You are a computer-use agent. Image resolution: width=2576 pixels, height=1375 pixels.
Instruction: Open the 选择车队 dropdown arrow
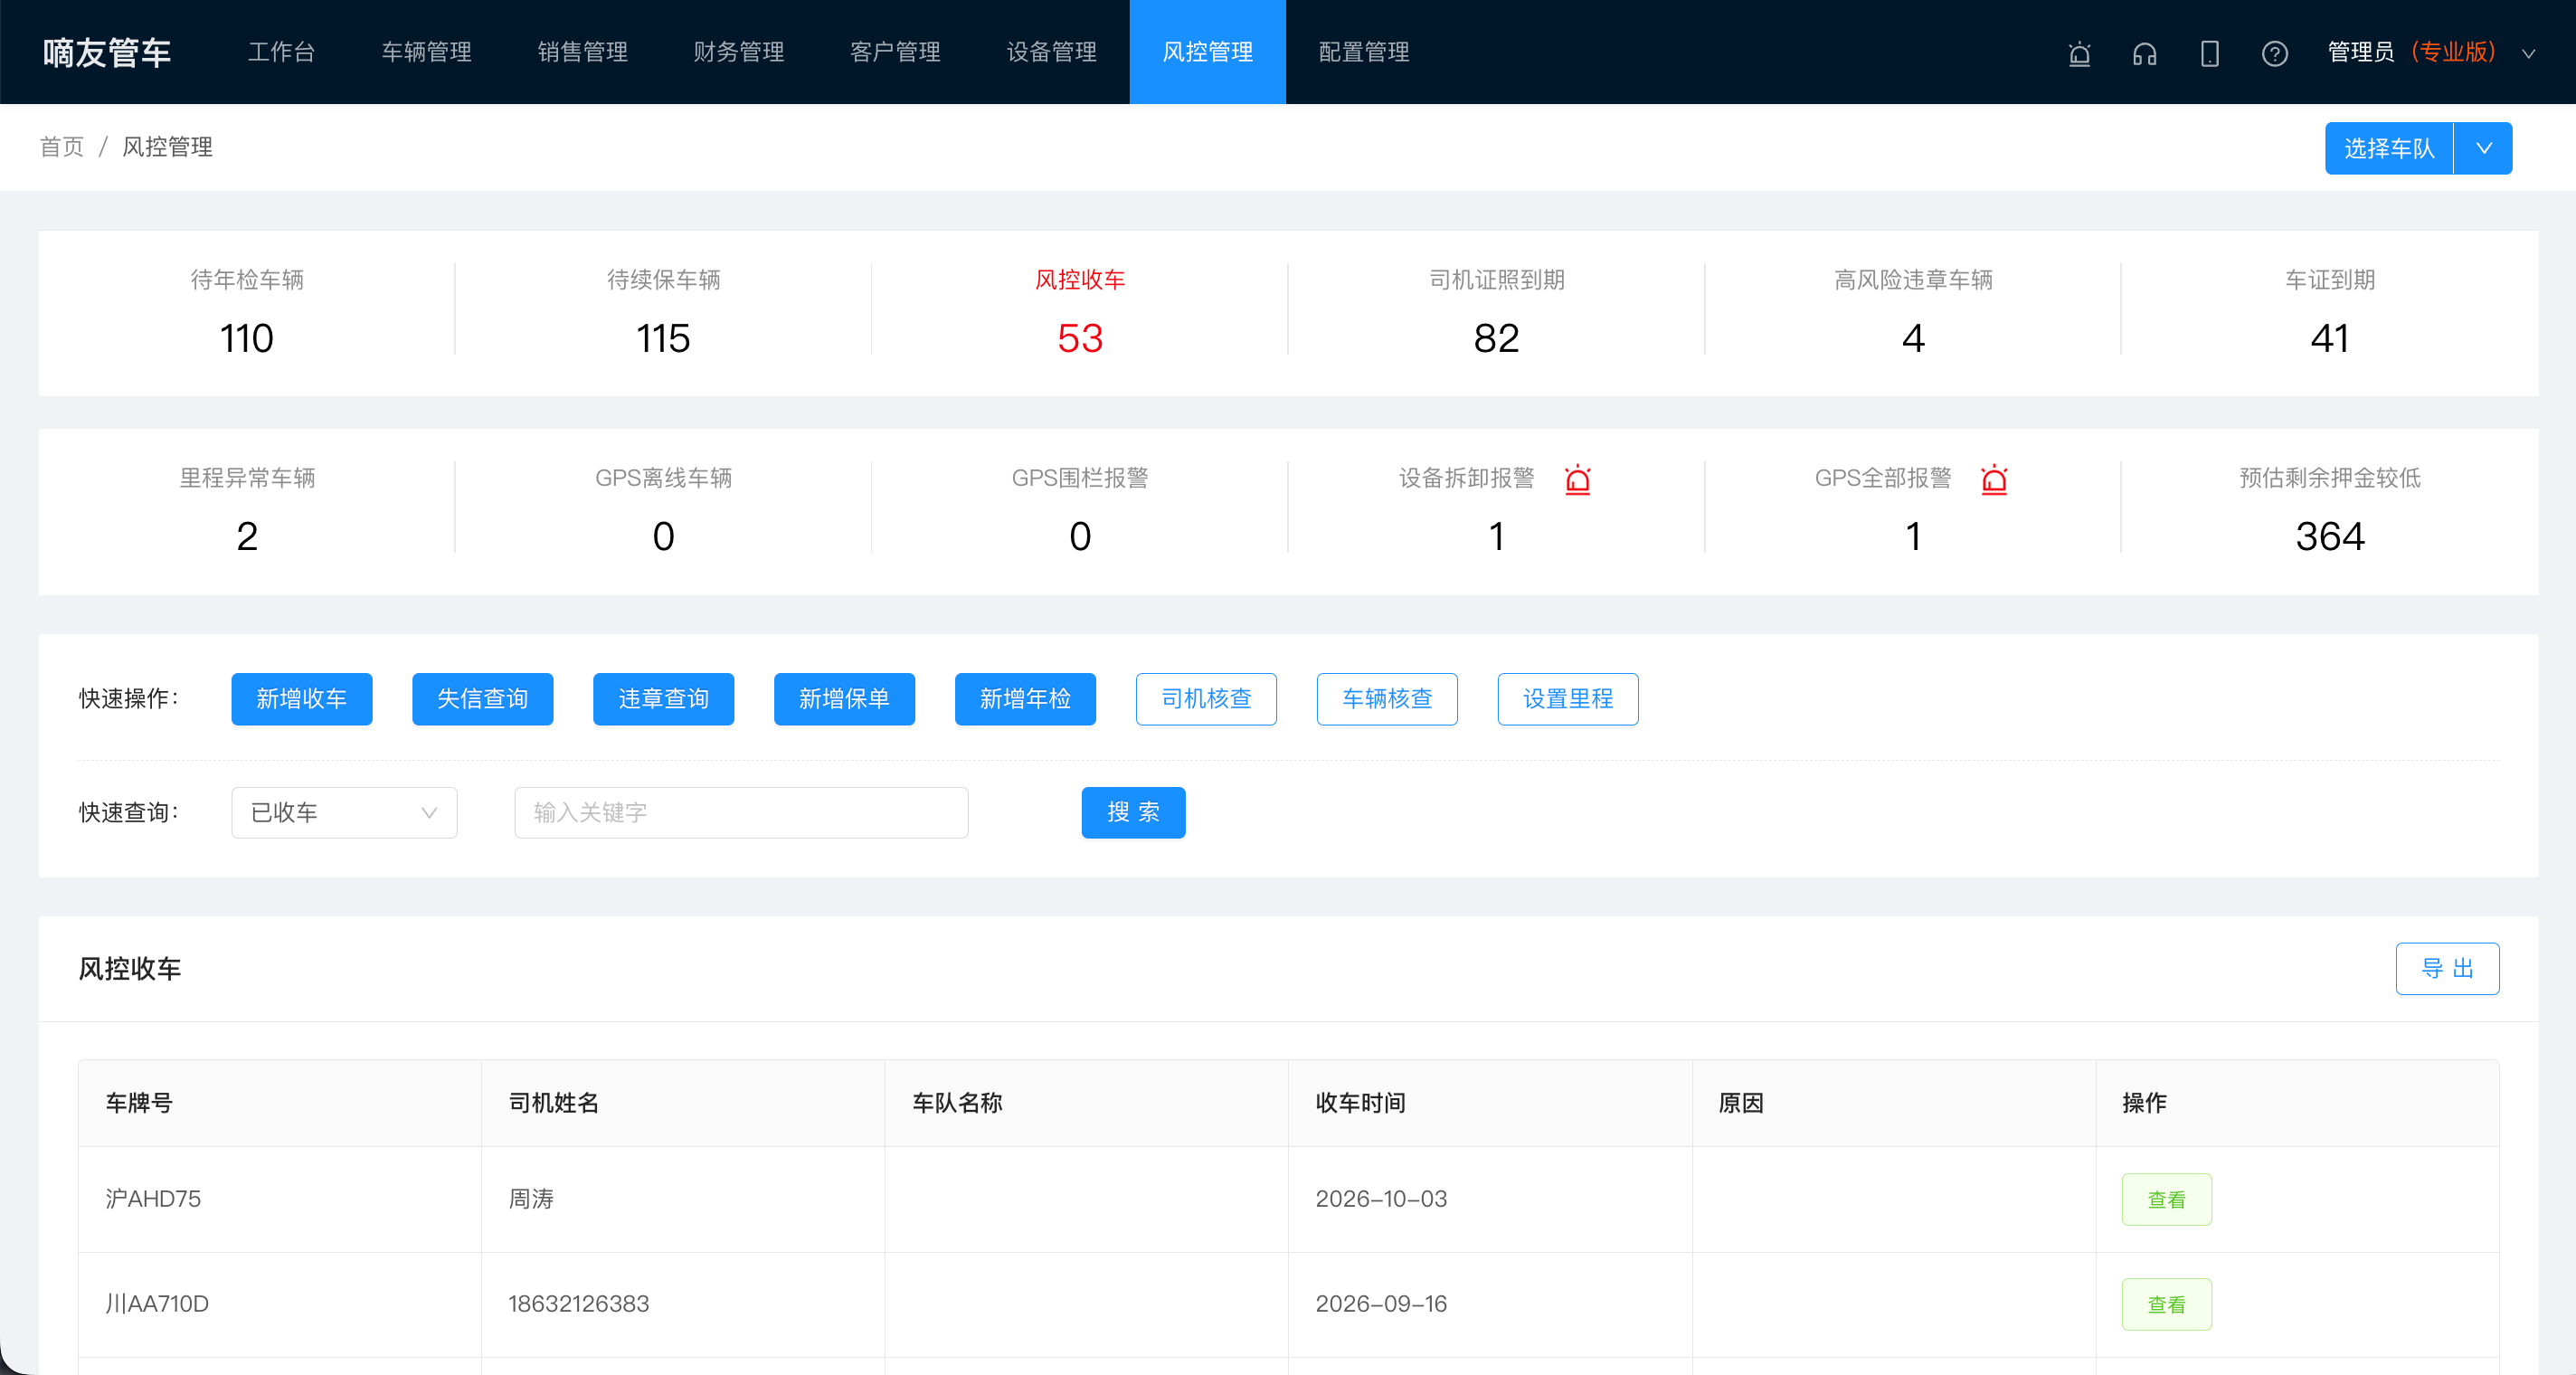pos(2483,148)
